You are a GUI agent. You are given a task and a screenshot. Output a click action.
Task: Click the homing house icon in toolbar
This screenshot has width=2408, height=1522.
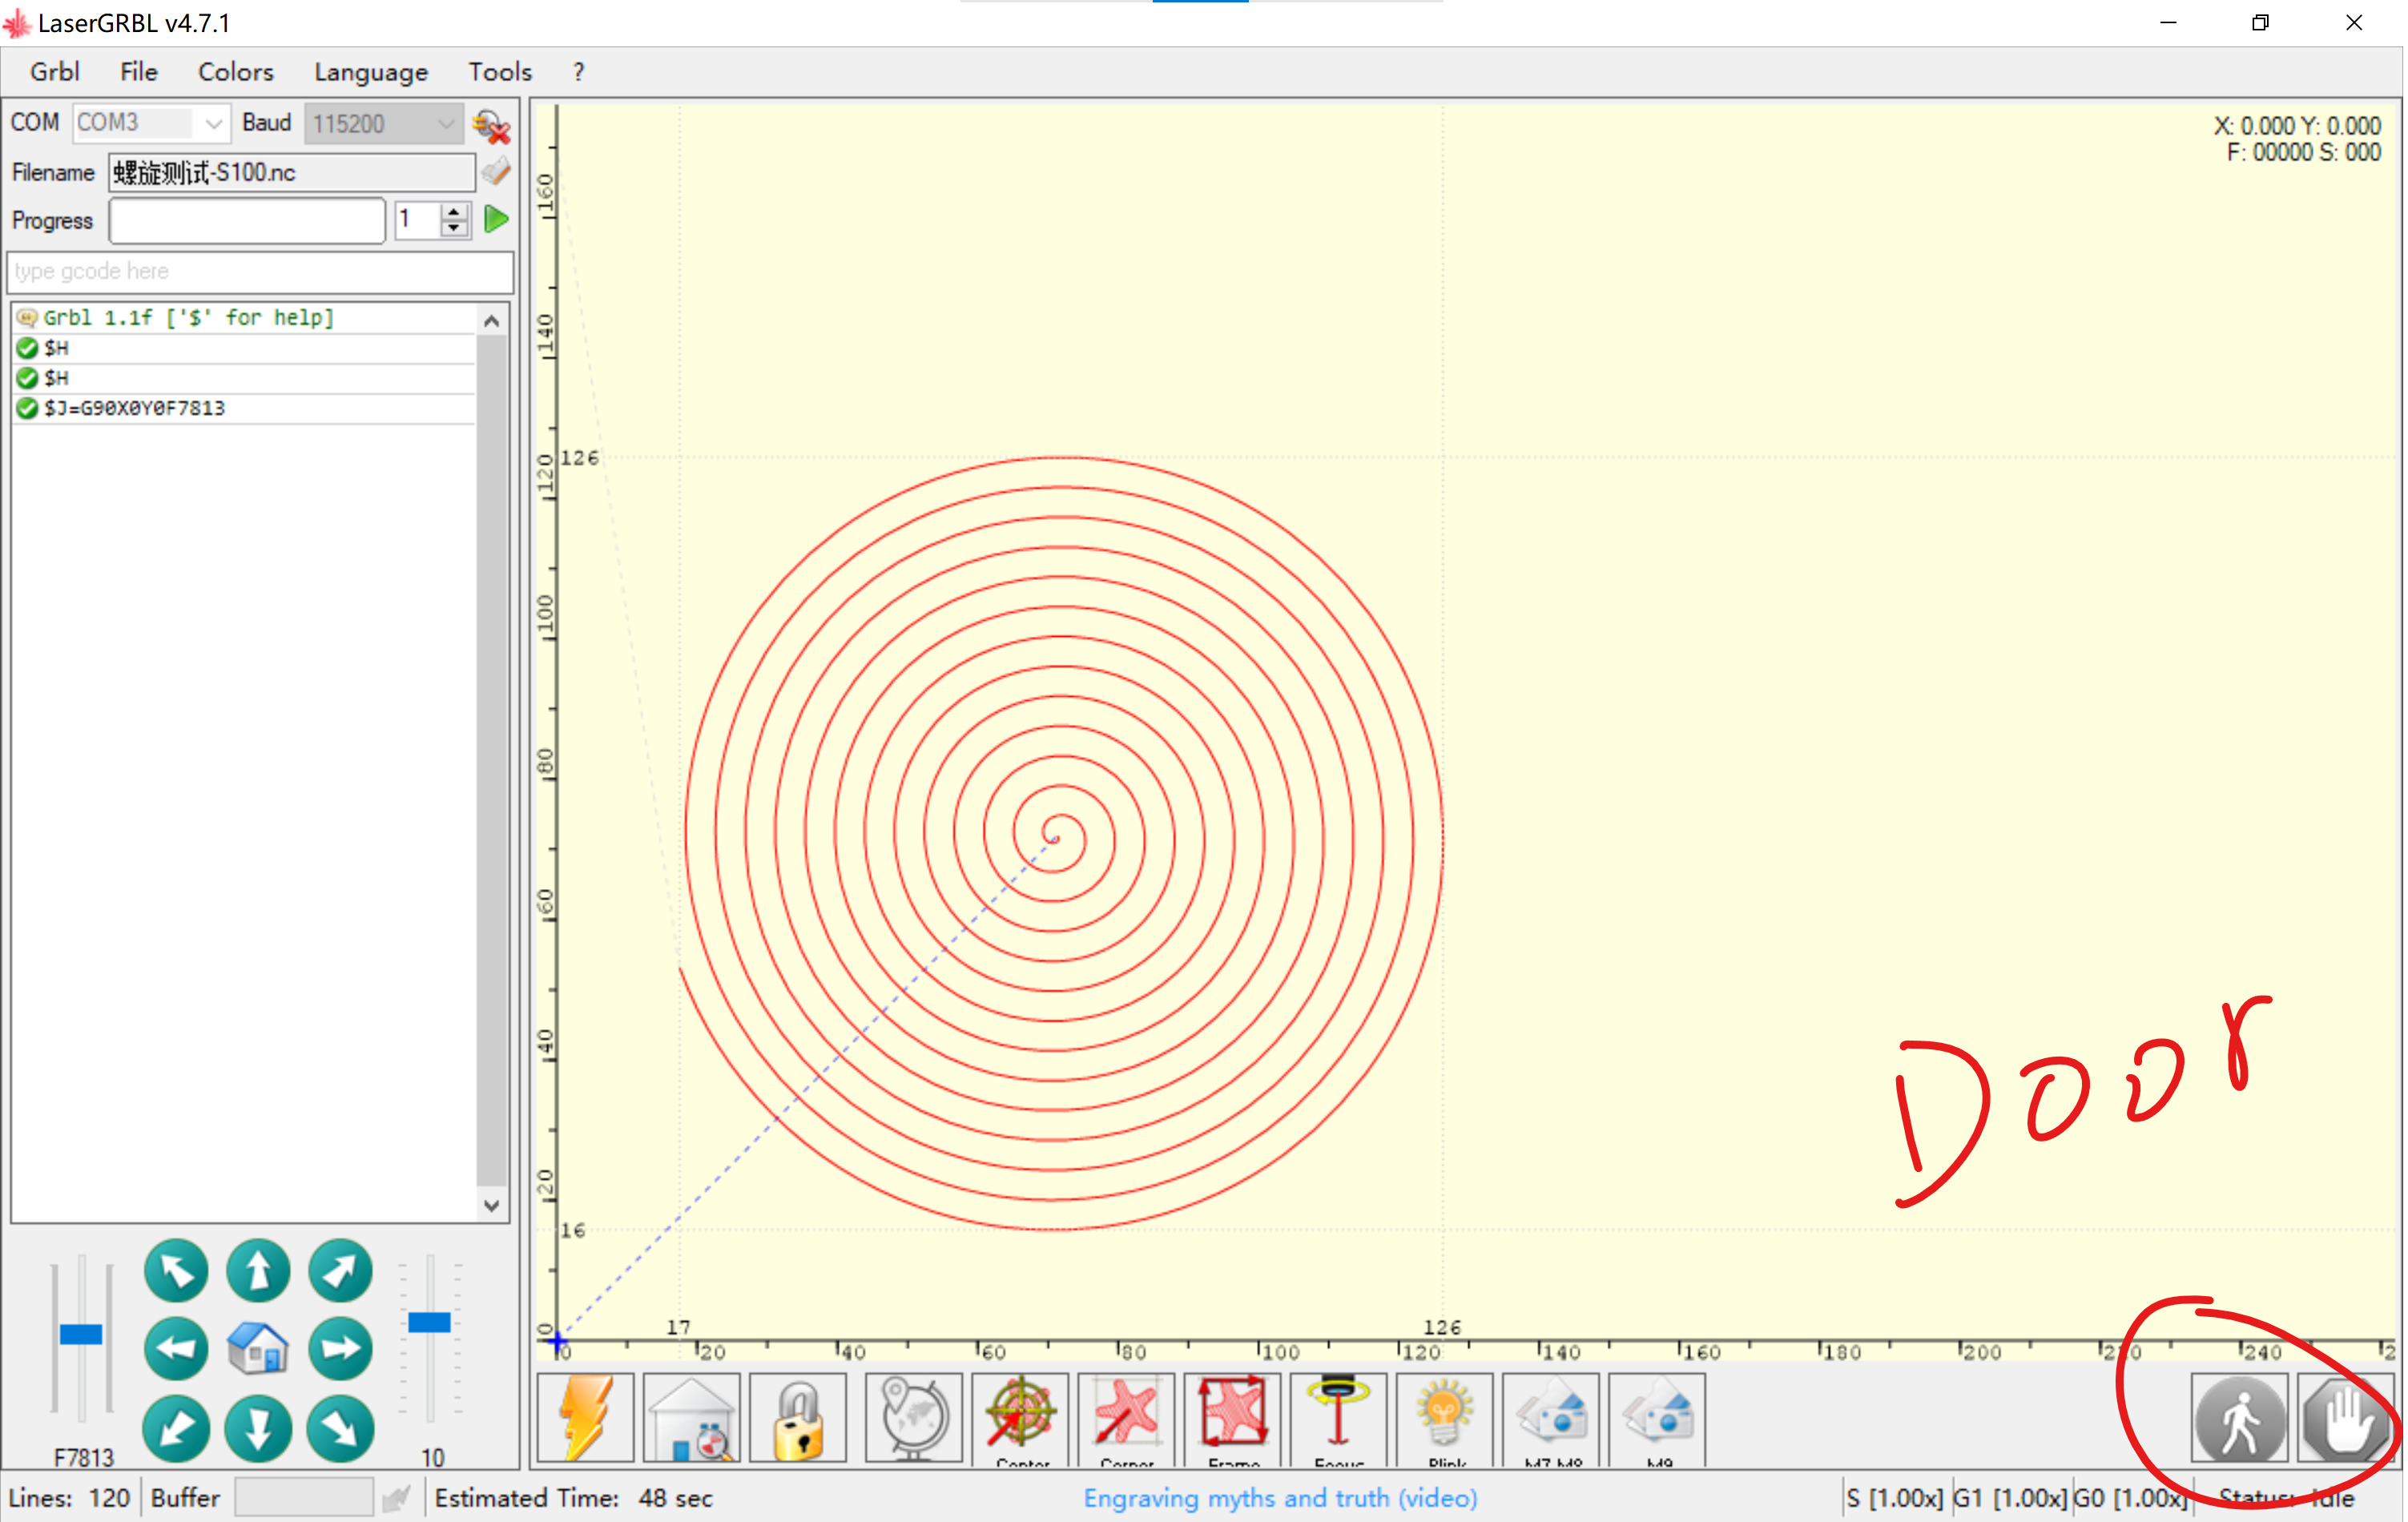click(x=691, y=1416)
